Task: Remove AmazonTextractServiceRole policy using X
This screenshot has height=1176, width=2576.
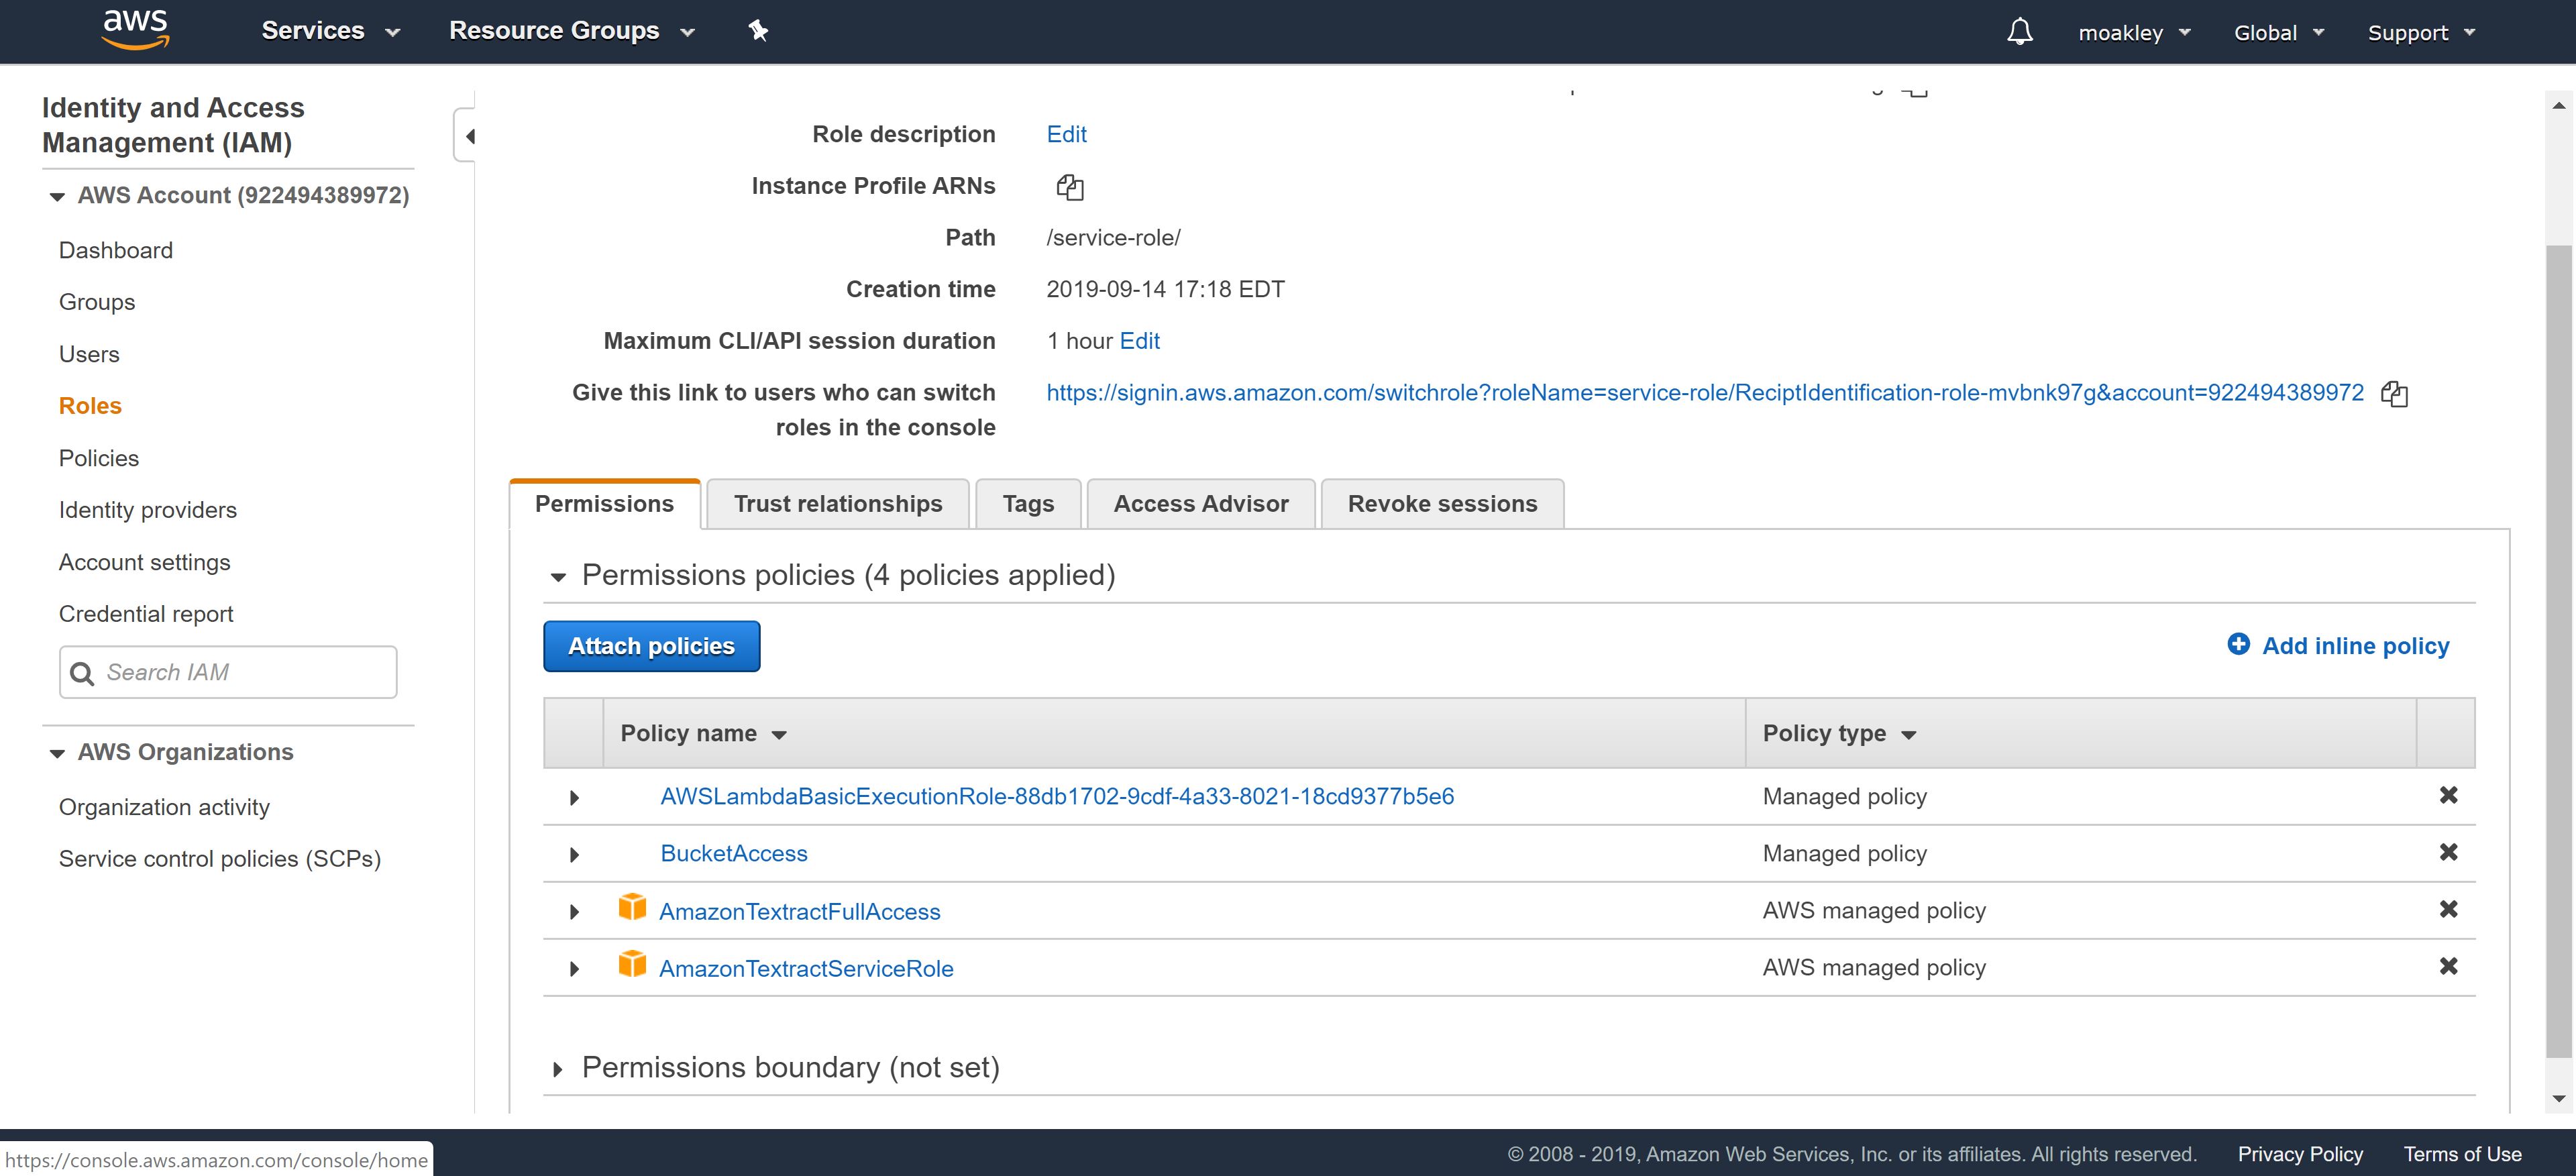Action: tap(2448, 967)
